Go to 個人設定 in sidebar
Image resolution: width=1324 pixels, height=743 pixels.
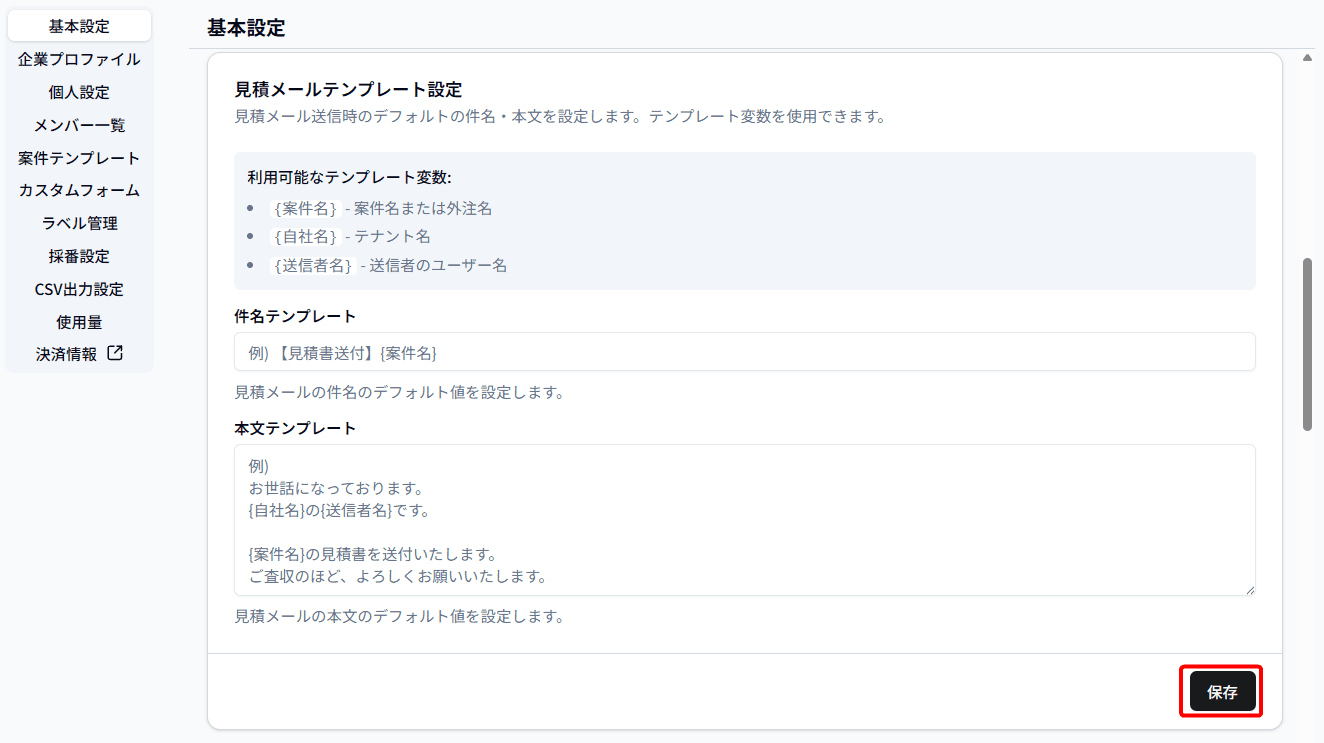pyautogui.click(x=79, y=92)
